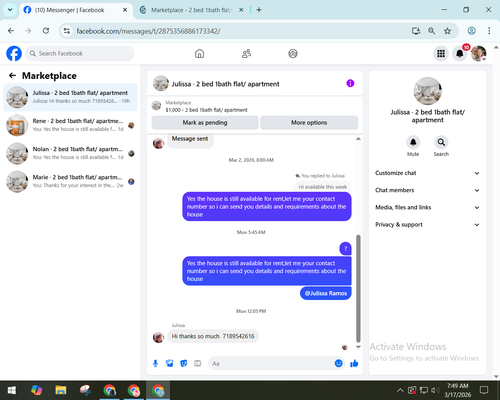500x400 pixels.
Task: Click 'Hi thanks so much 7189542616' message
Action: [x=213, y=336]
